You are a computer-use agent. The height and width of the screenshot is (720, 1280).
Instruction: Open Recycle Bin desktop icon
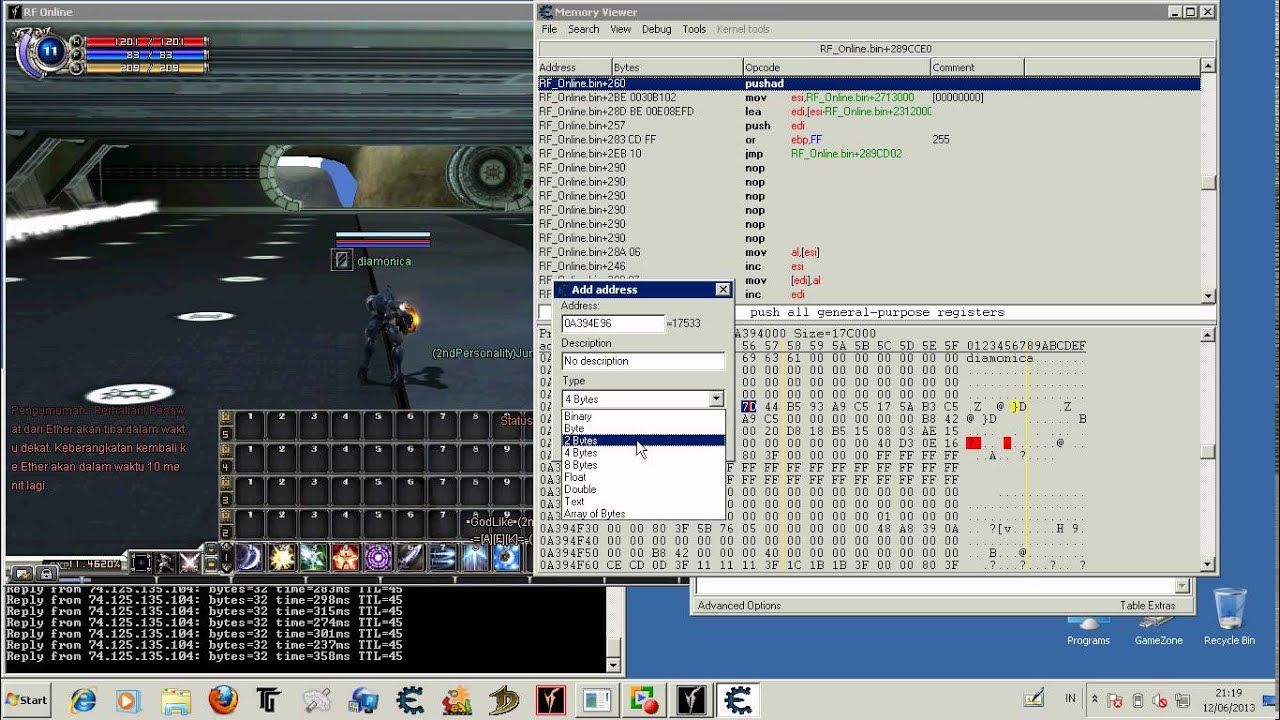click(x=1229, y=616)
